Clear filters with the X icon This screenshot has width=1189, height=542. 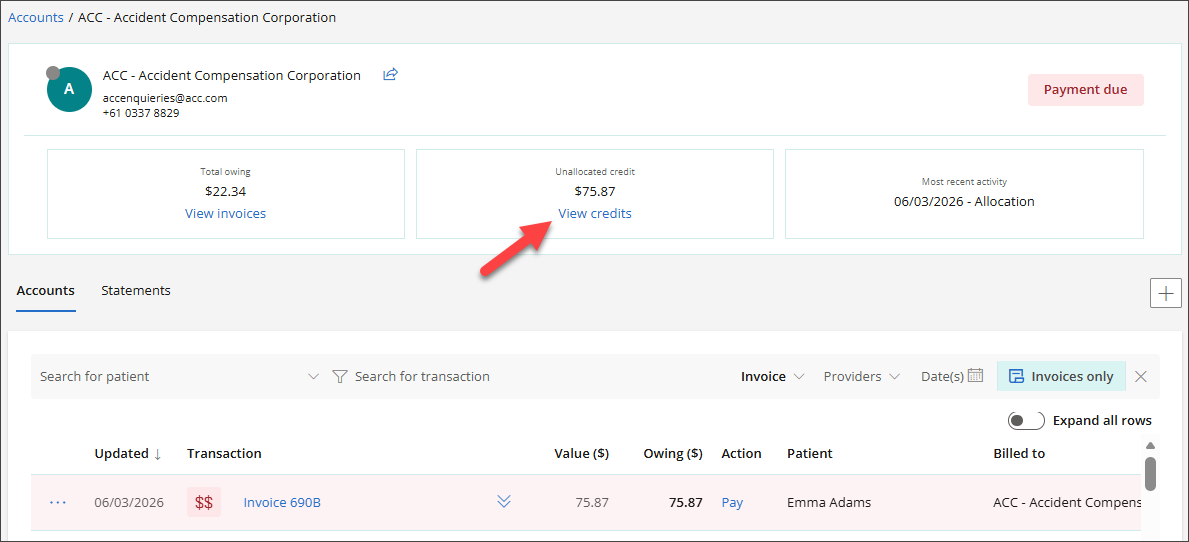1141,377
